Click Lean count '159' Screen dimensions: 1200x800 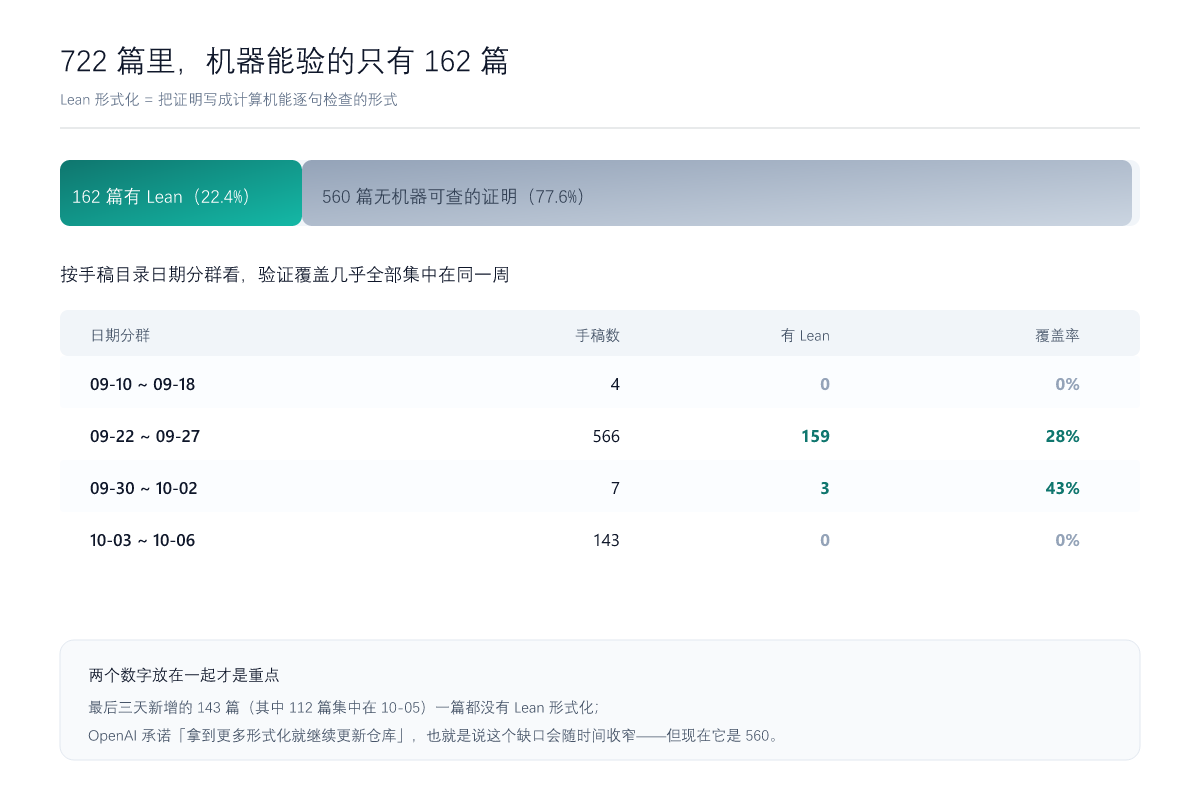pyautogui.click(x=815, y=436)
